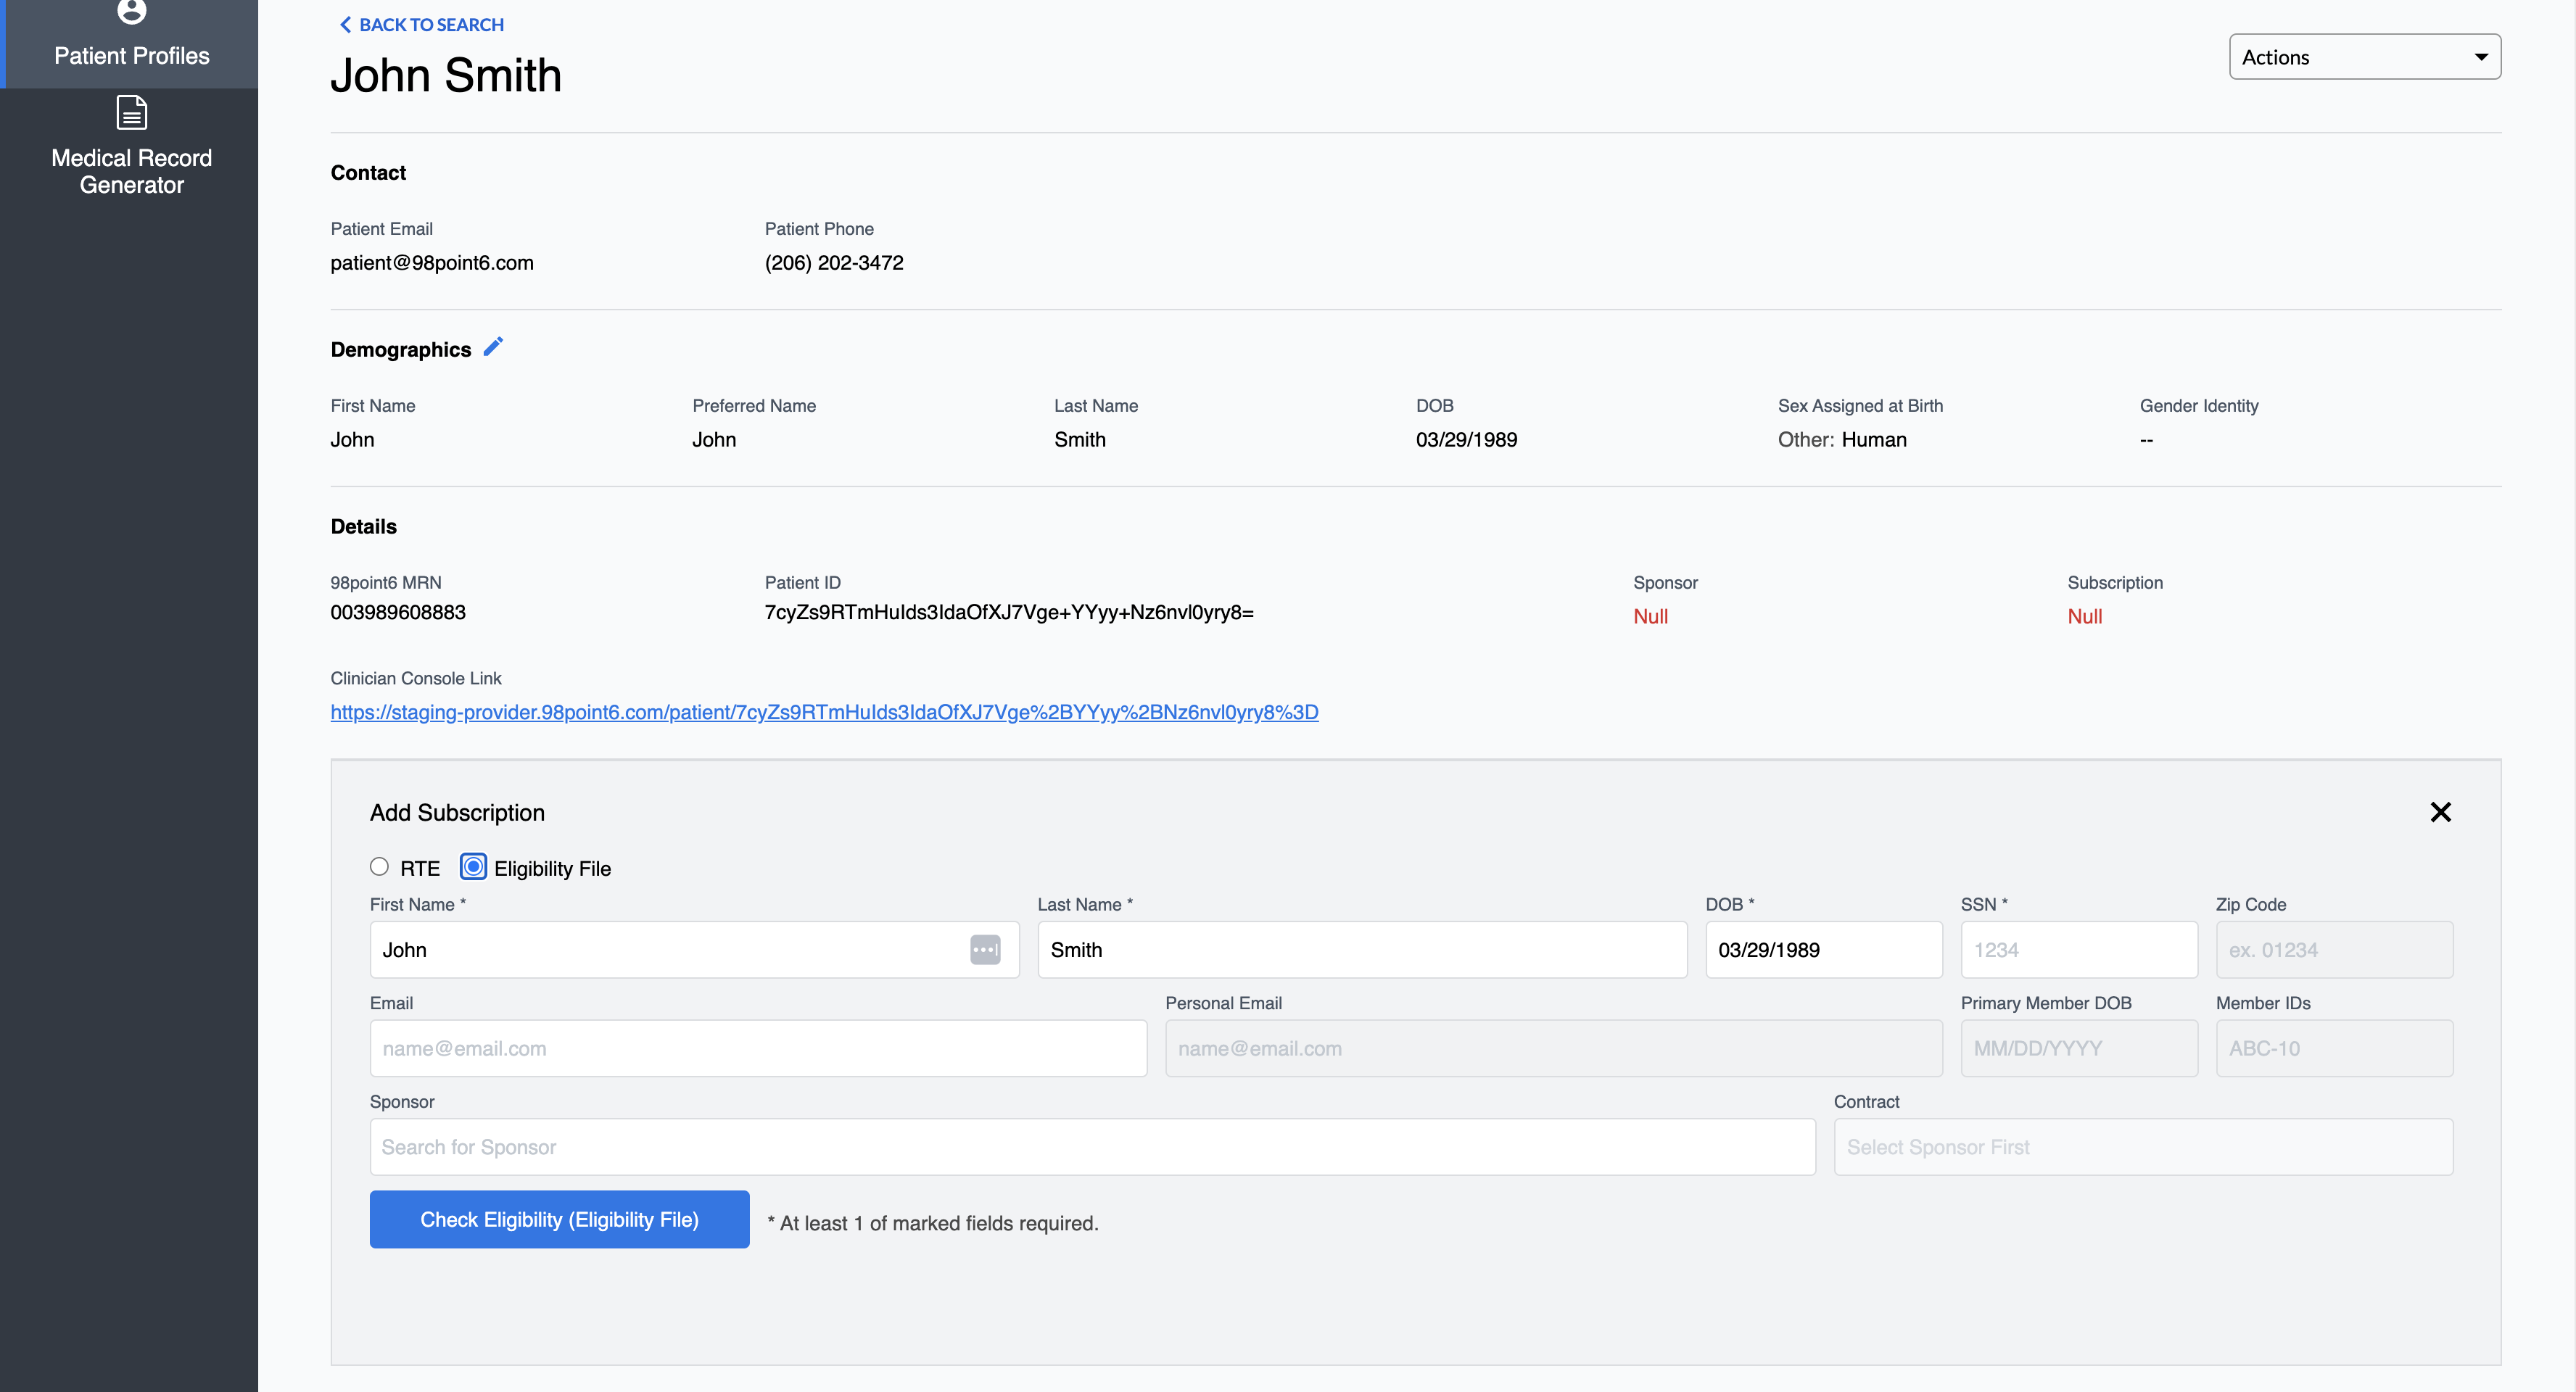
Task: Select the RTE radio button
Action: 379,867
